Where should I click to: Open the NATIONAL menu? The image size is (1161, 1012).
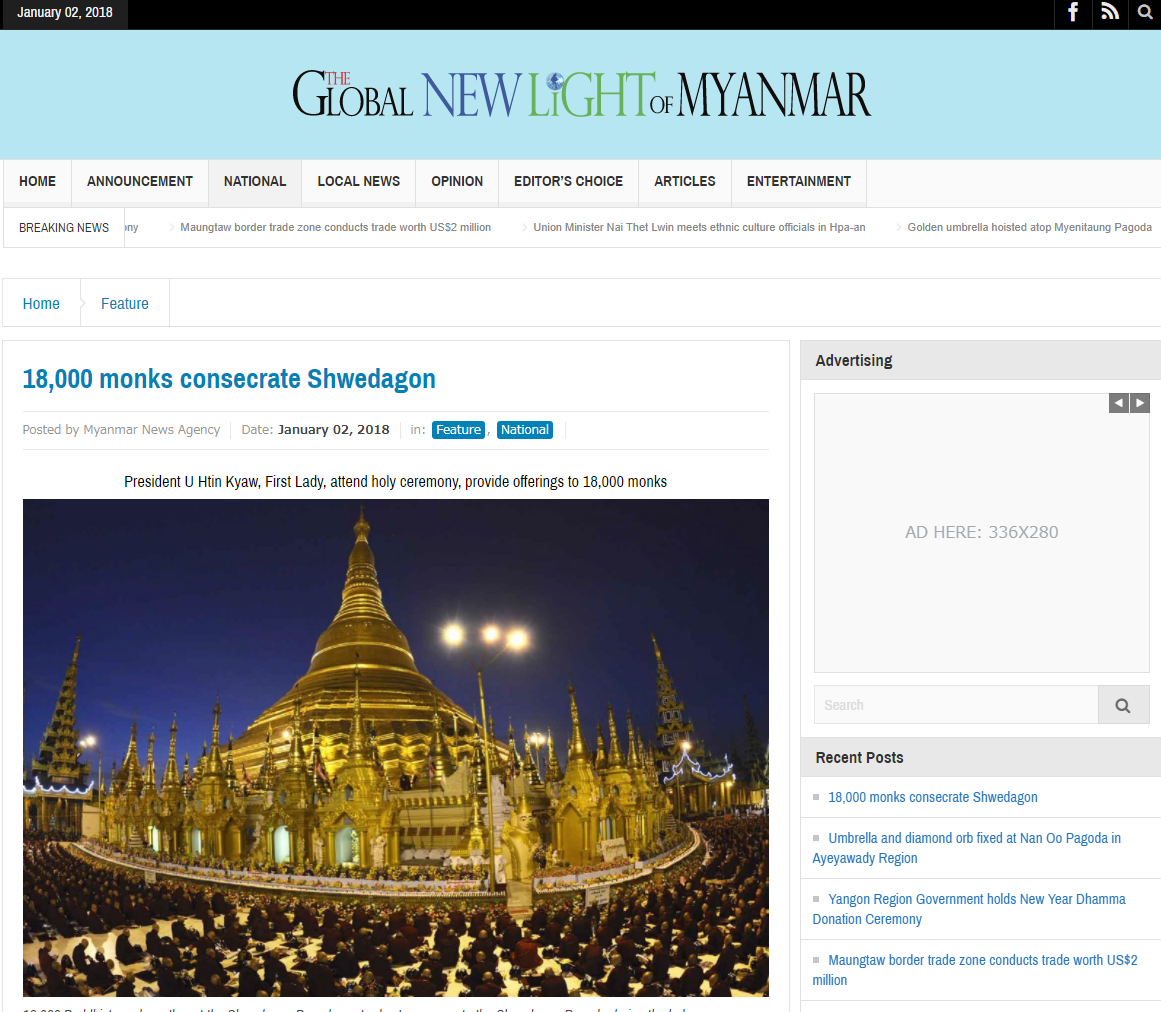coord(255,181)
